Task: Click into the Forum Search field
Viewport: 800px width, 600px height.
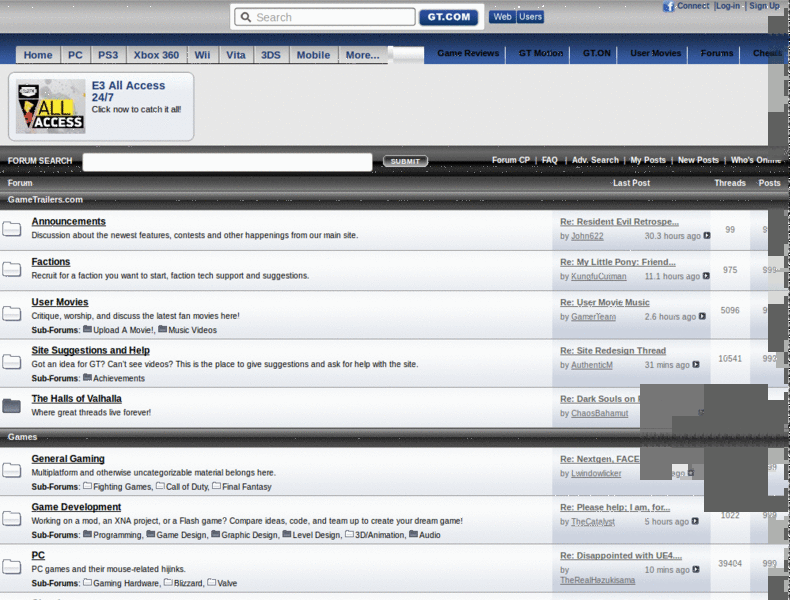Action: [228, 162]
